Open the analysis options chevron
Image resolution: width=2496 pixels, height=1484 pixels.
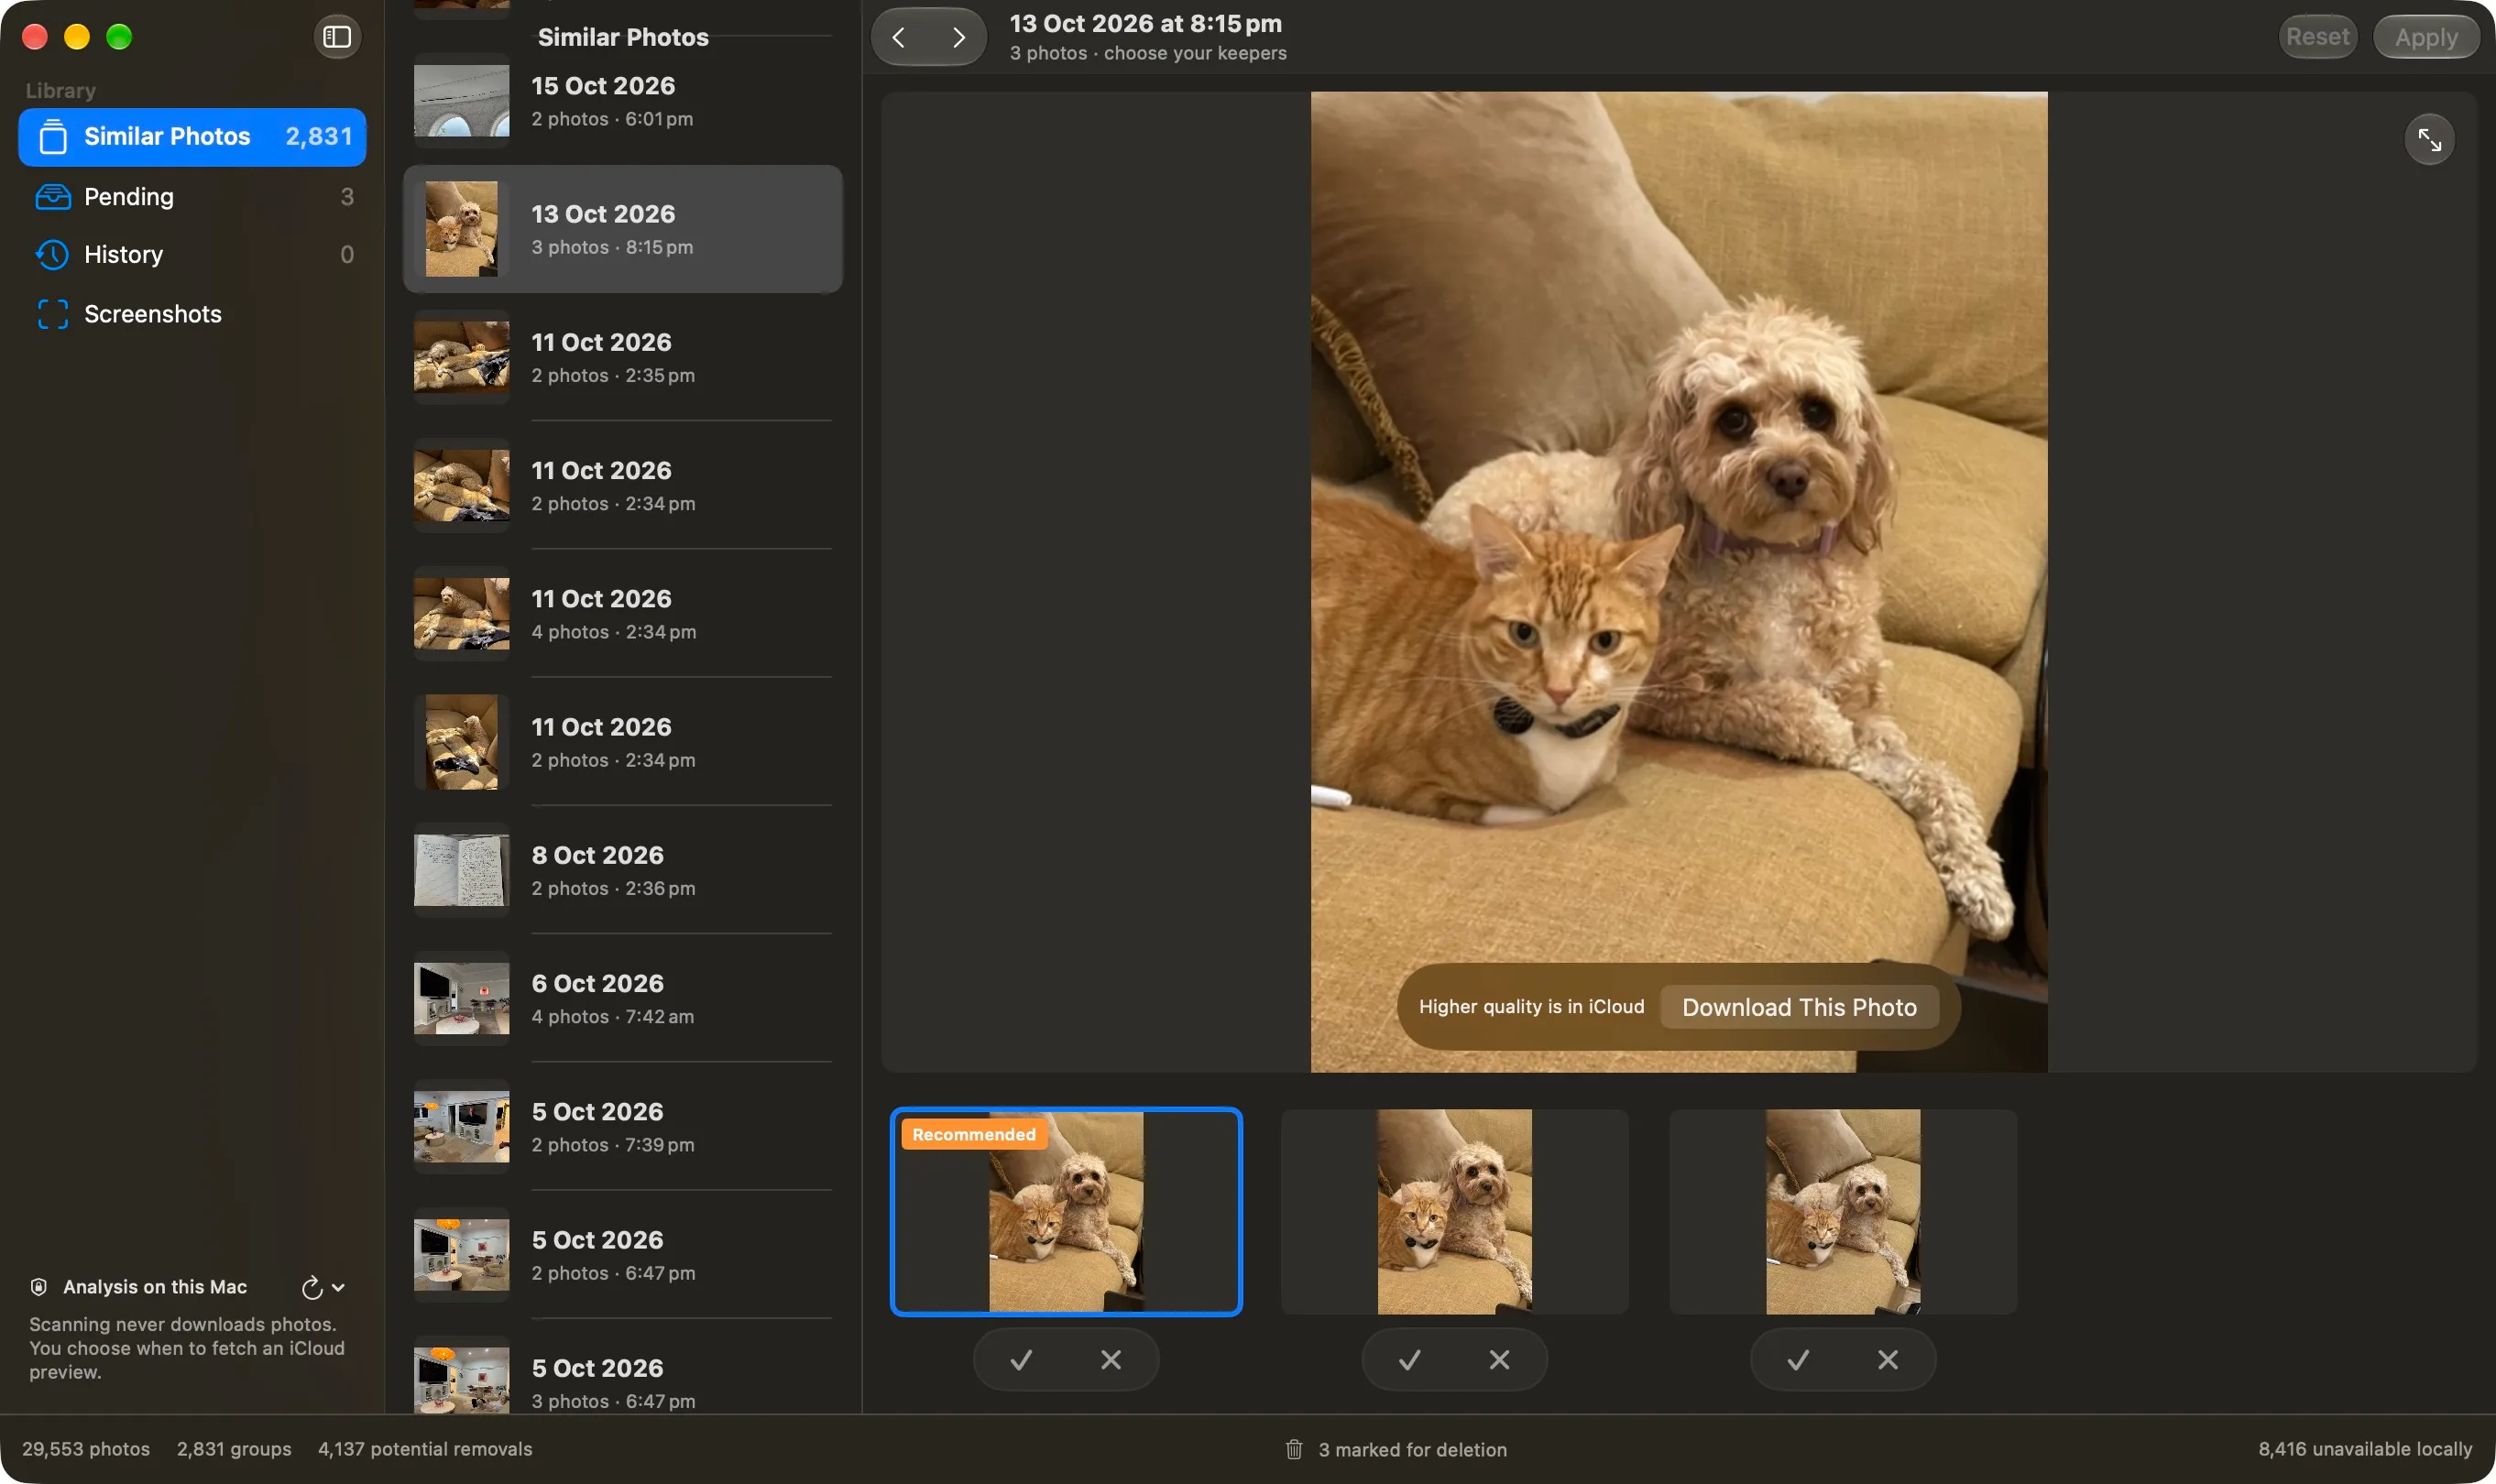[339, 1287]
